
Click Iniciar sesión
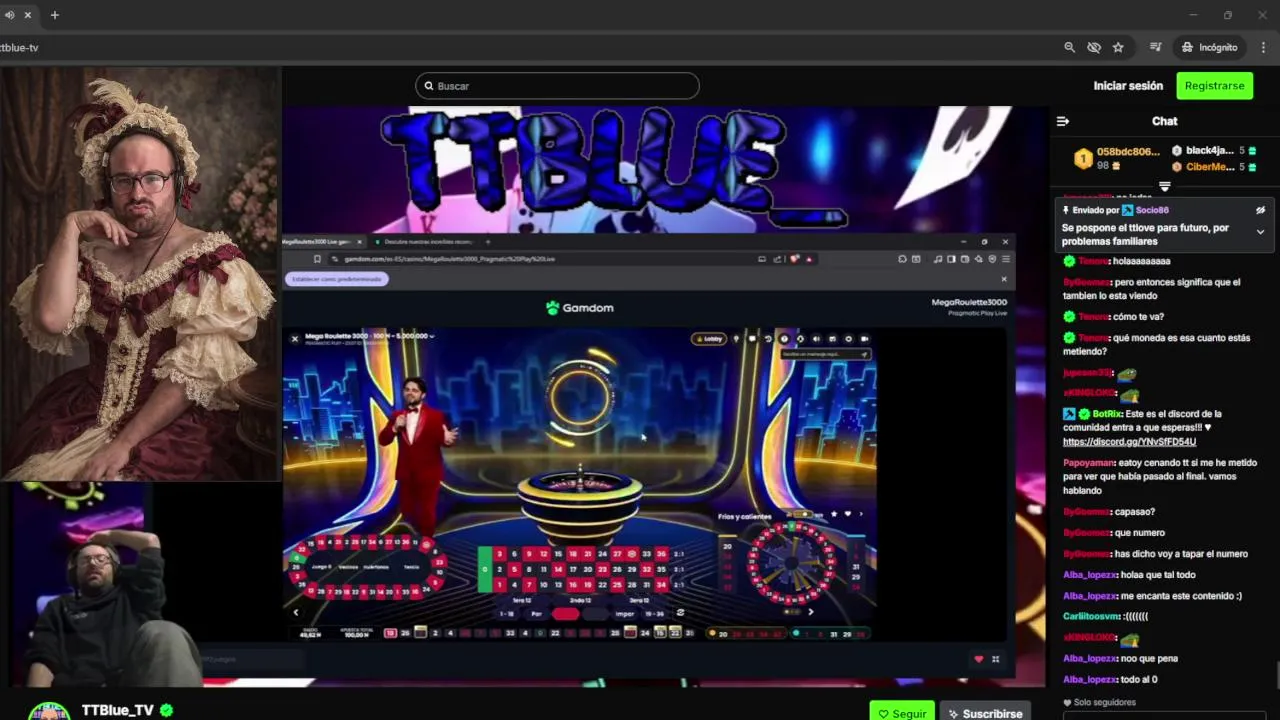pos(1128,86)
